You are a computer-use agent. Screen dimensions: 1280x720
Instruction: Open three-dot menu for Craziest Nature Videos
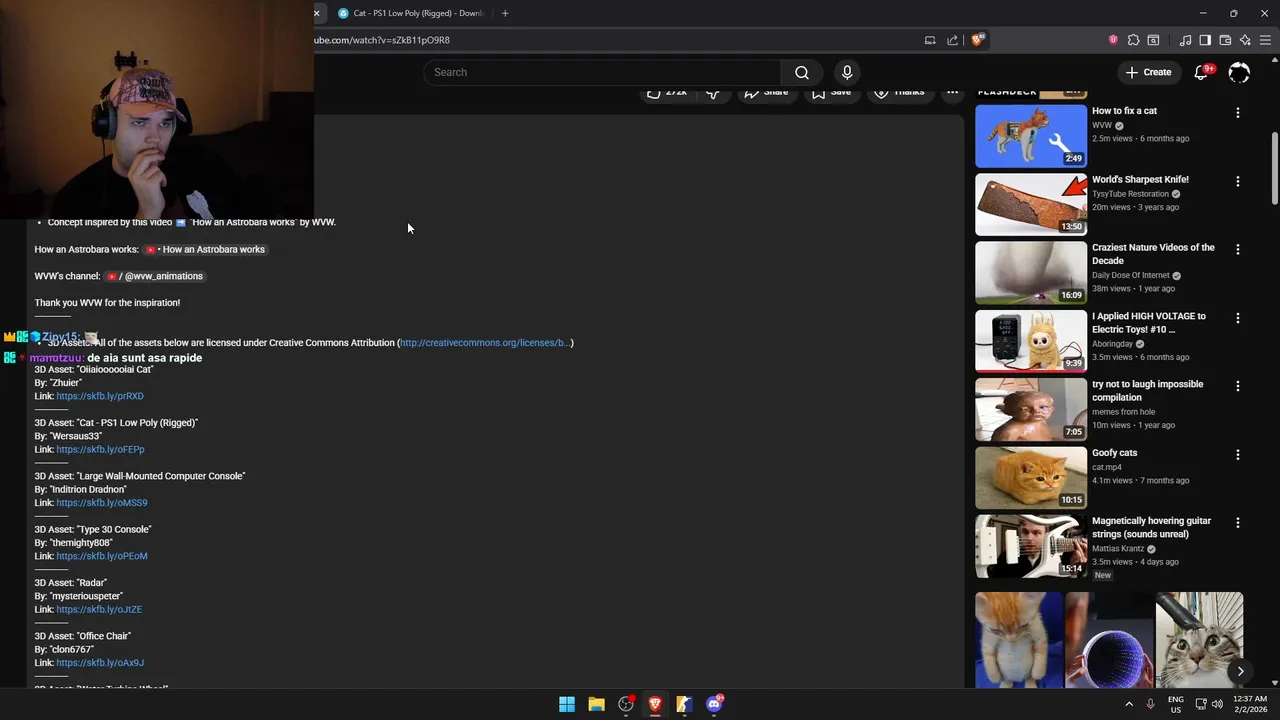click(1238, 249)
